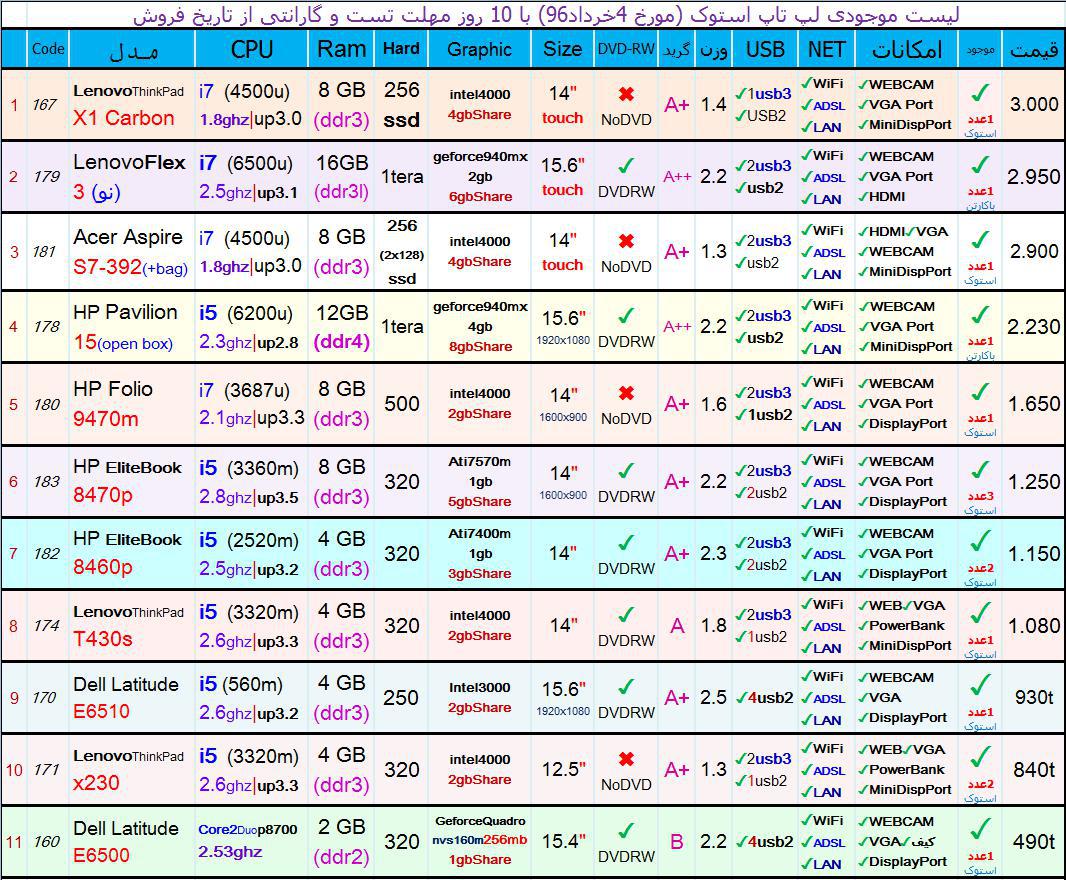Click the availability checkmark beside price 2.230
1066x880 pixels.
click(x=980, y=314)
